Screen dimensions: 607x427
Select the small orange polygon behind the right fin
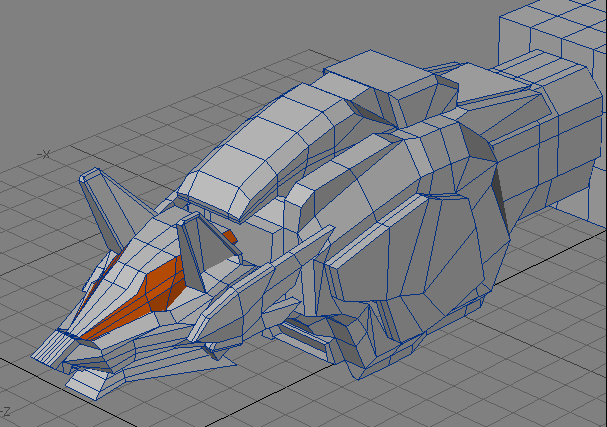pos(230,237)
